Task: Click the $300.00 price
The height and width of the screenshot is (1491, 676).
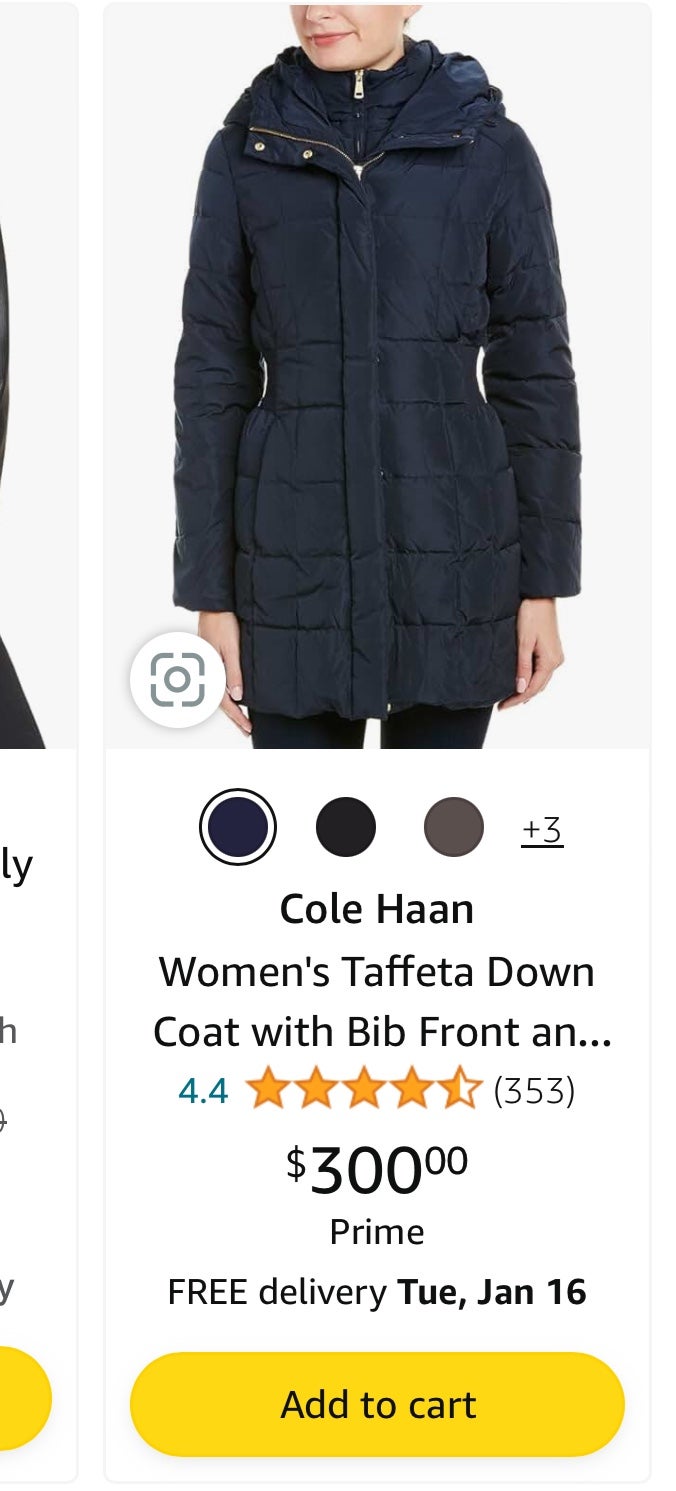Action: 377,1169
